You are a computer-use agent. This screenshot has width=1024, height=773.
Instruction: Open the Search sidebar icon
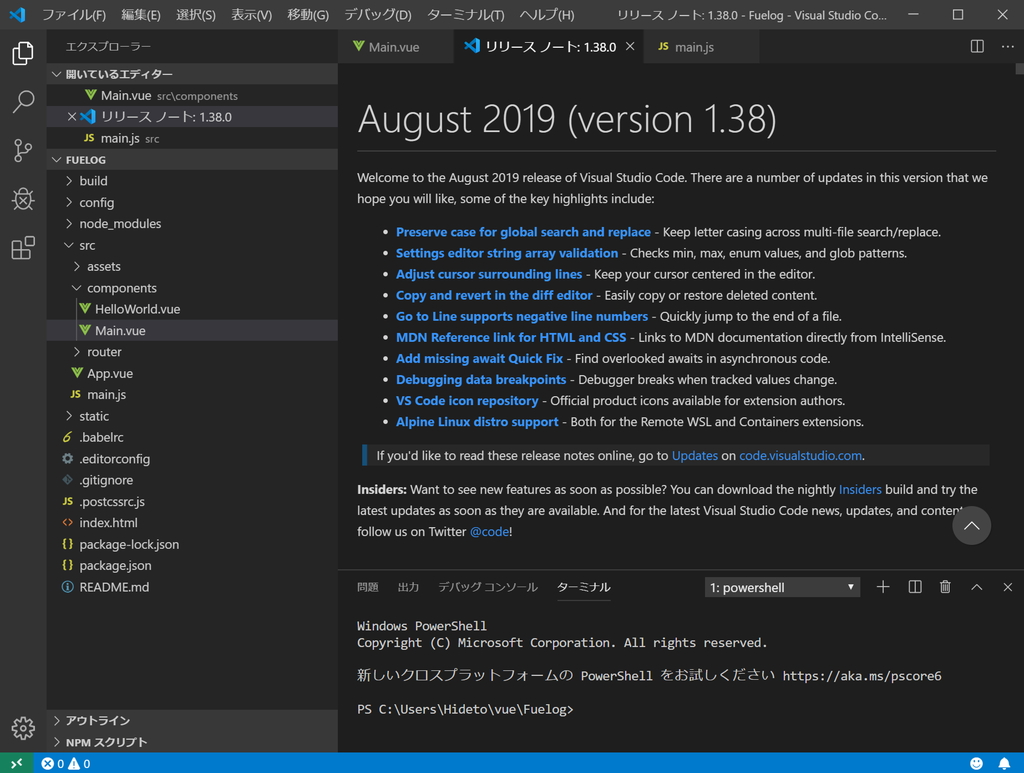[22, 101]
